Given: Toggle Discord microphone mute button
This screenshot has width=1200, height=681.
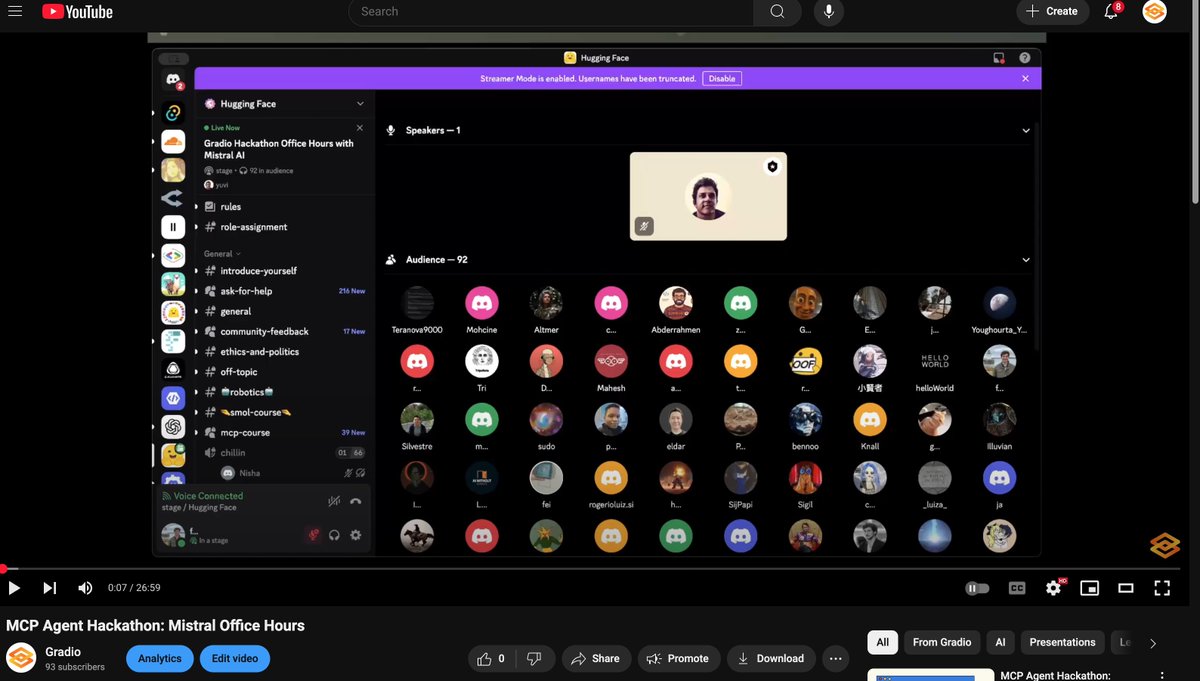Looking at the screenshot, I should [x=314, y=535].
